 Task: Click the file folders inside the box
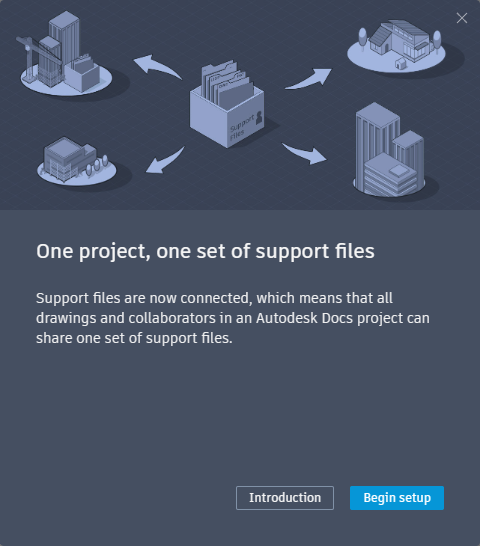pos(227,85)
